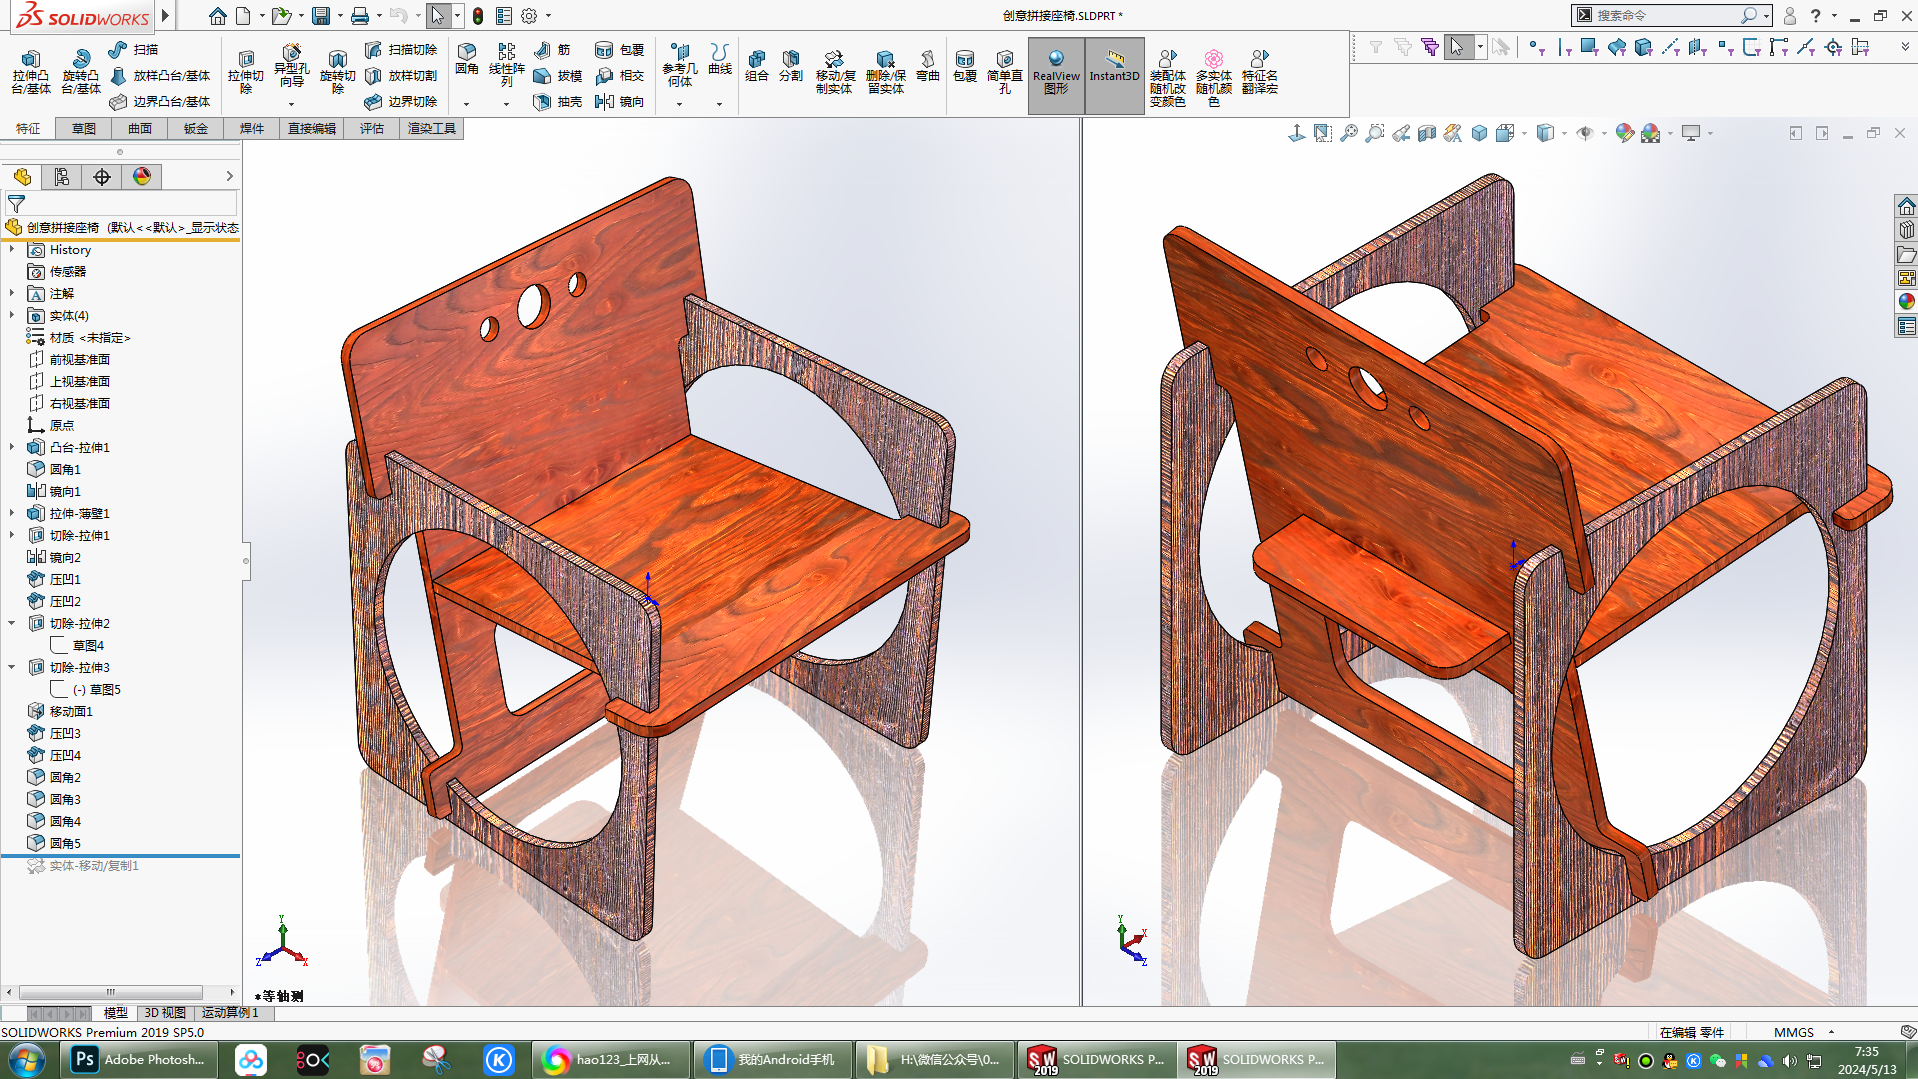This screenshot has height=1079, width=1918.
Task: Collapse the 切除-拉伸3 feature node
Action: click(12, 668)
